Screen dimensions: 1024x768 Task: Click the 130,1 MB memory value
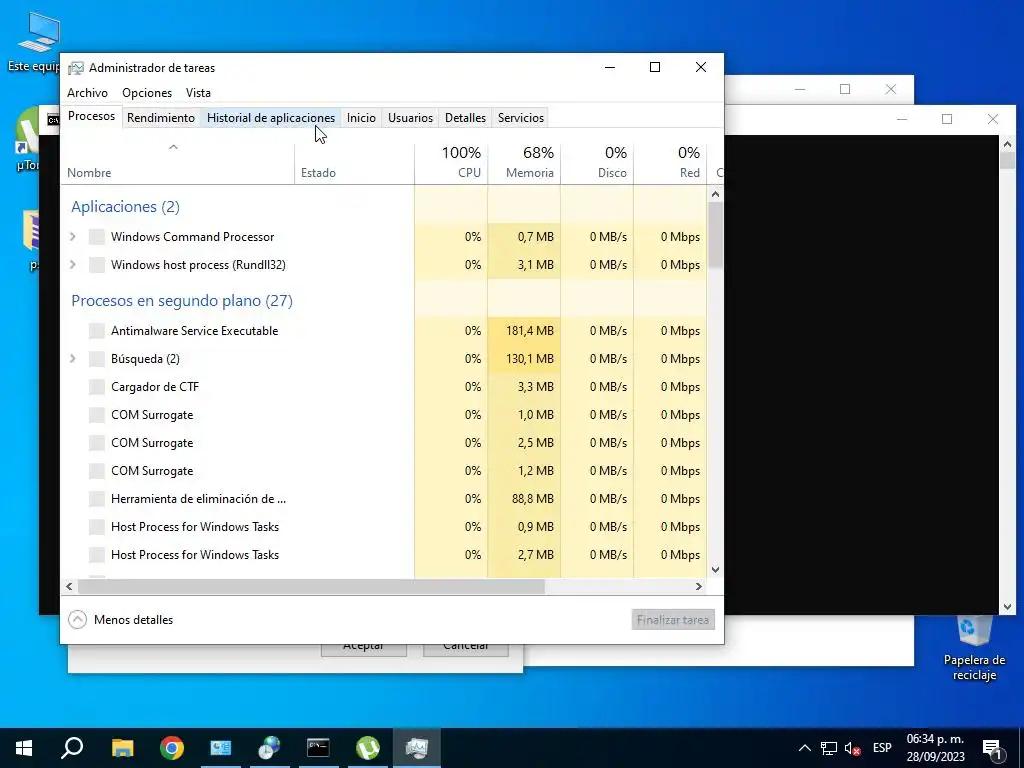[x=530, y=359]
